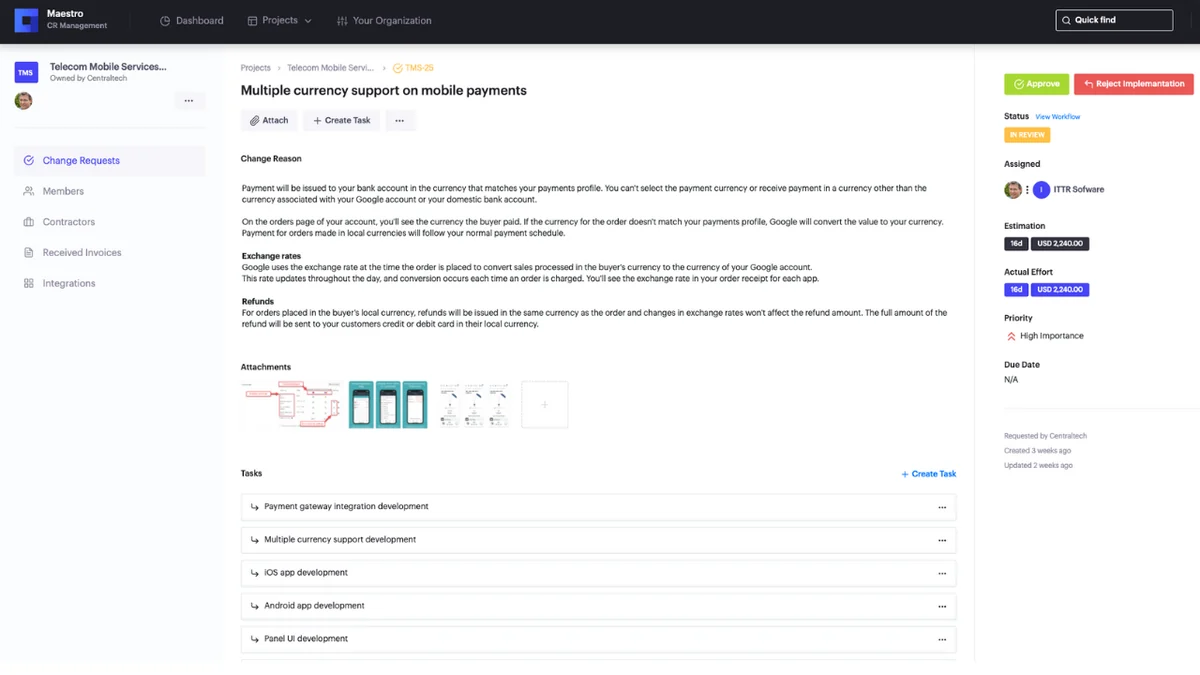Image resolution: width=1200 pixels, height=675 pixels.
Task: Click Reject Implementation button
Action: (1134, 84)
